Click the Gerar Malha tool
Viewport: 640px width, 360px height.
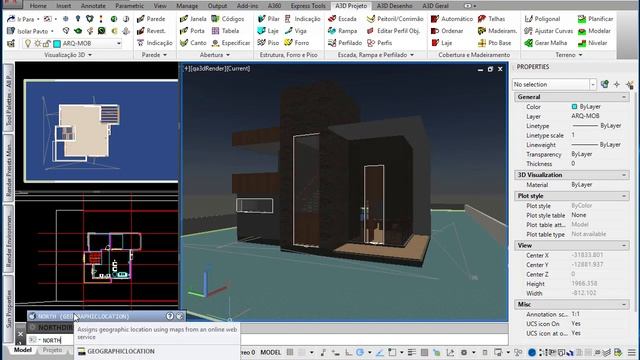click(x=546, y=42)
